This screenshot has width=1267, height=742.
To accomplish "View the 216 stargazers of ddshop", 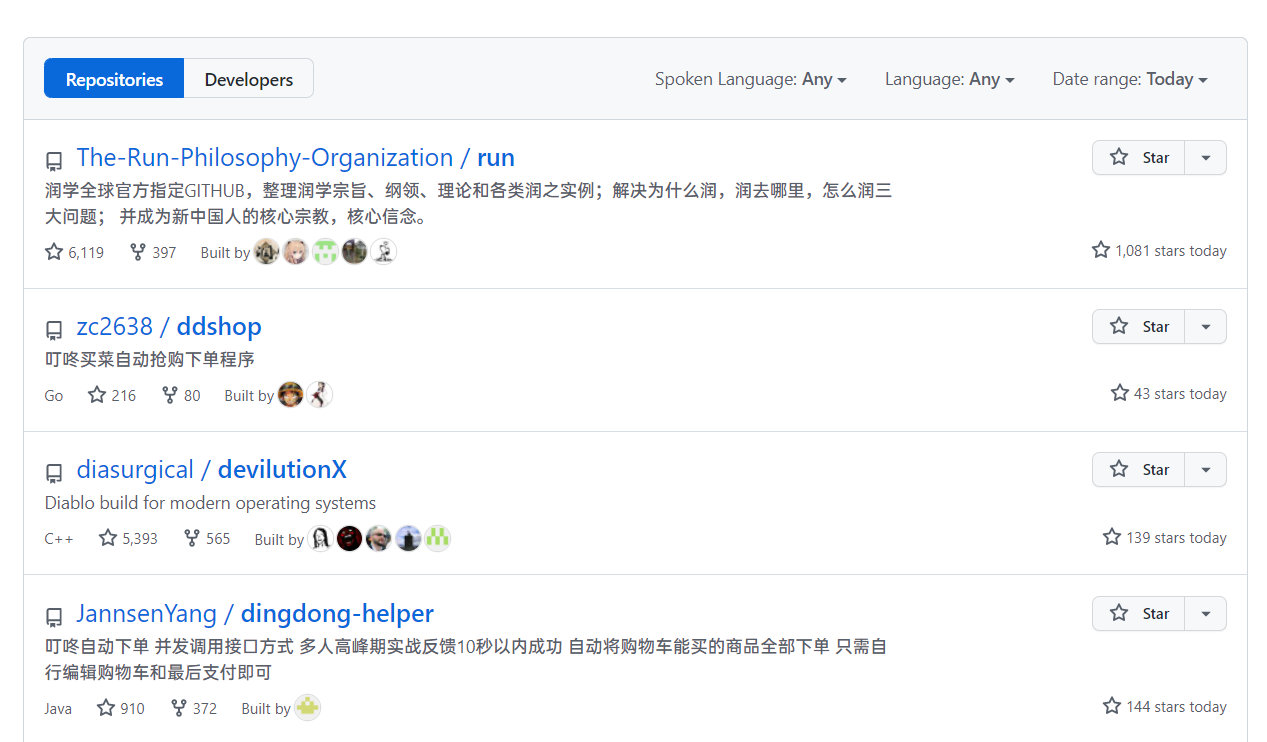I will tap(112, 395).
